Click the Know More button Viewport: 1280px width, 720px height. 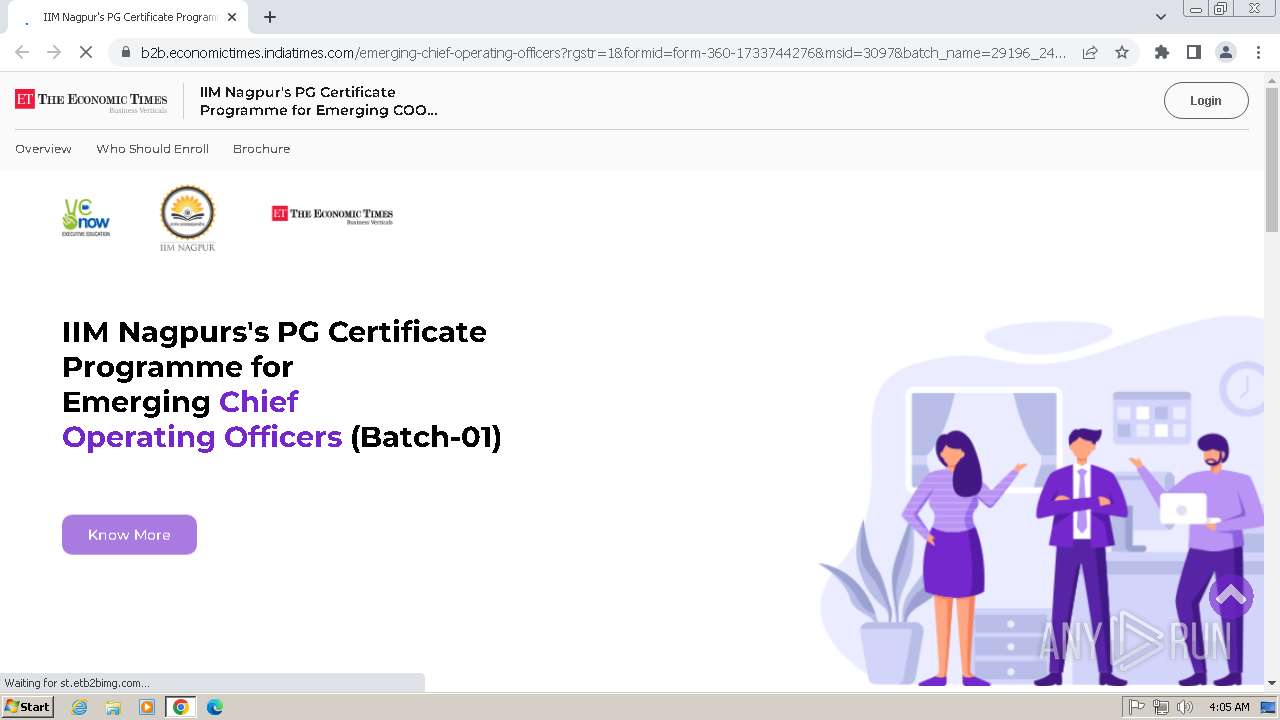(129, 535)
